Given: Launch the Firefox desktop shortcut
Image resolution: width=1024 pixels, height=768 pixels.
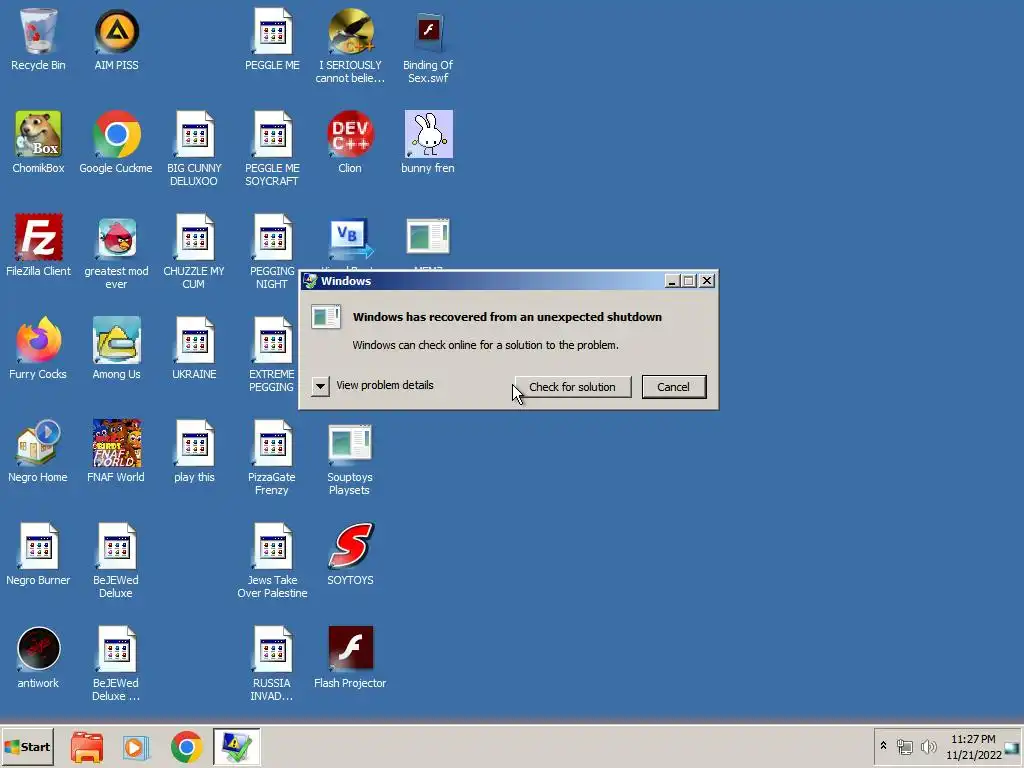Looking at the screenshot, I should coord(38,340).
